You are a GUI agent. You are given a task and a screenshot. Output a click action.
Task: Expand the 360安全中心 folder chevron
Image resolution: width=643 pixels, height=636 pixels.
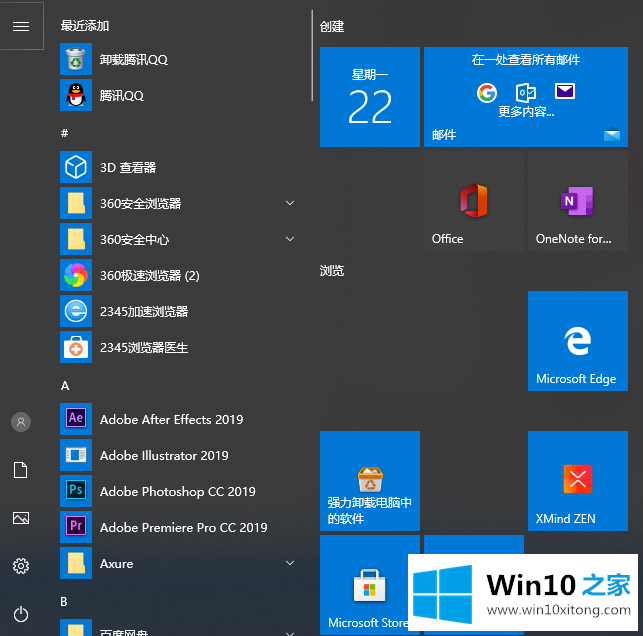click(290, 239)
